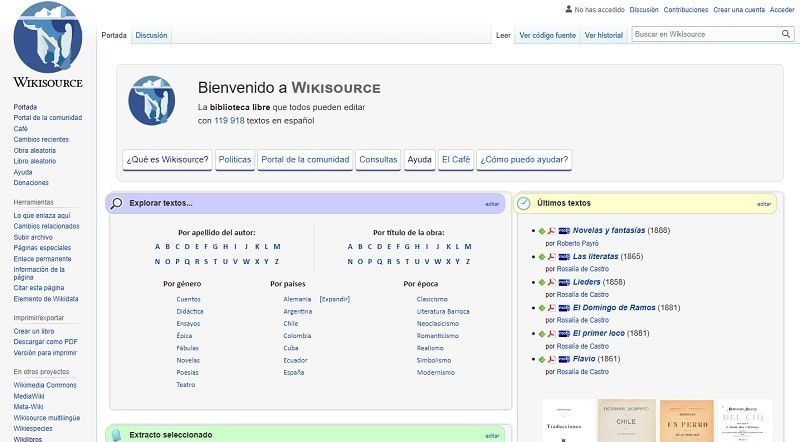Screen dimensions: 800x442
Task: Click Portal de la comunidad banner button
Action: pos(305,160)
